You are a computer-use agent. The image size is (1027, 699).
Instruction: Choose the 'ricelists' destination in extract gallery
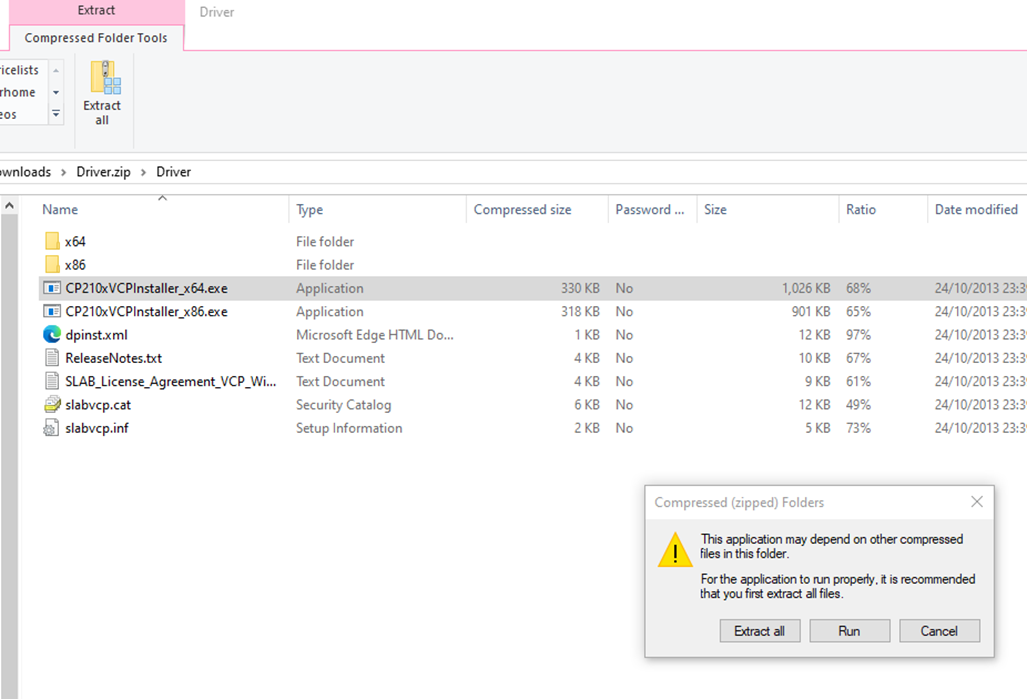[20, 70]
